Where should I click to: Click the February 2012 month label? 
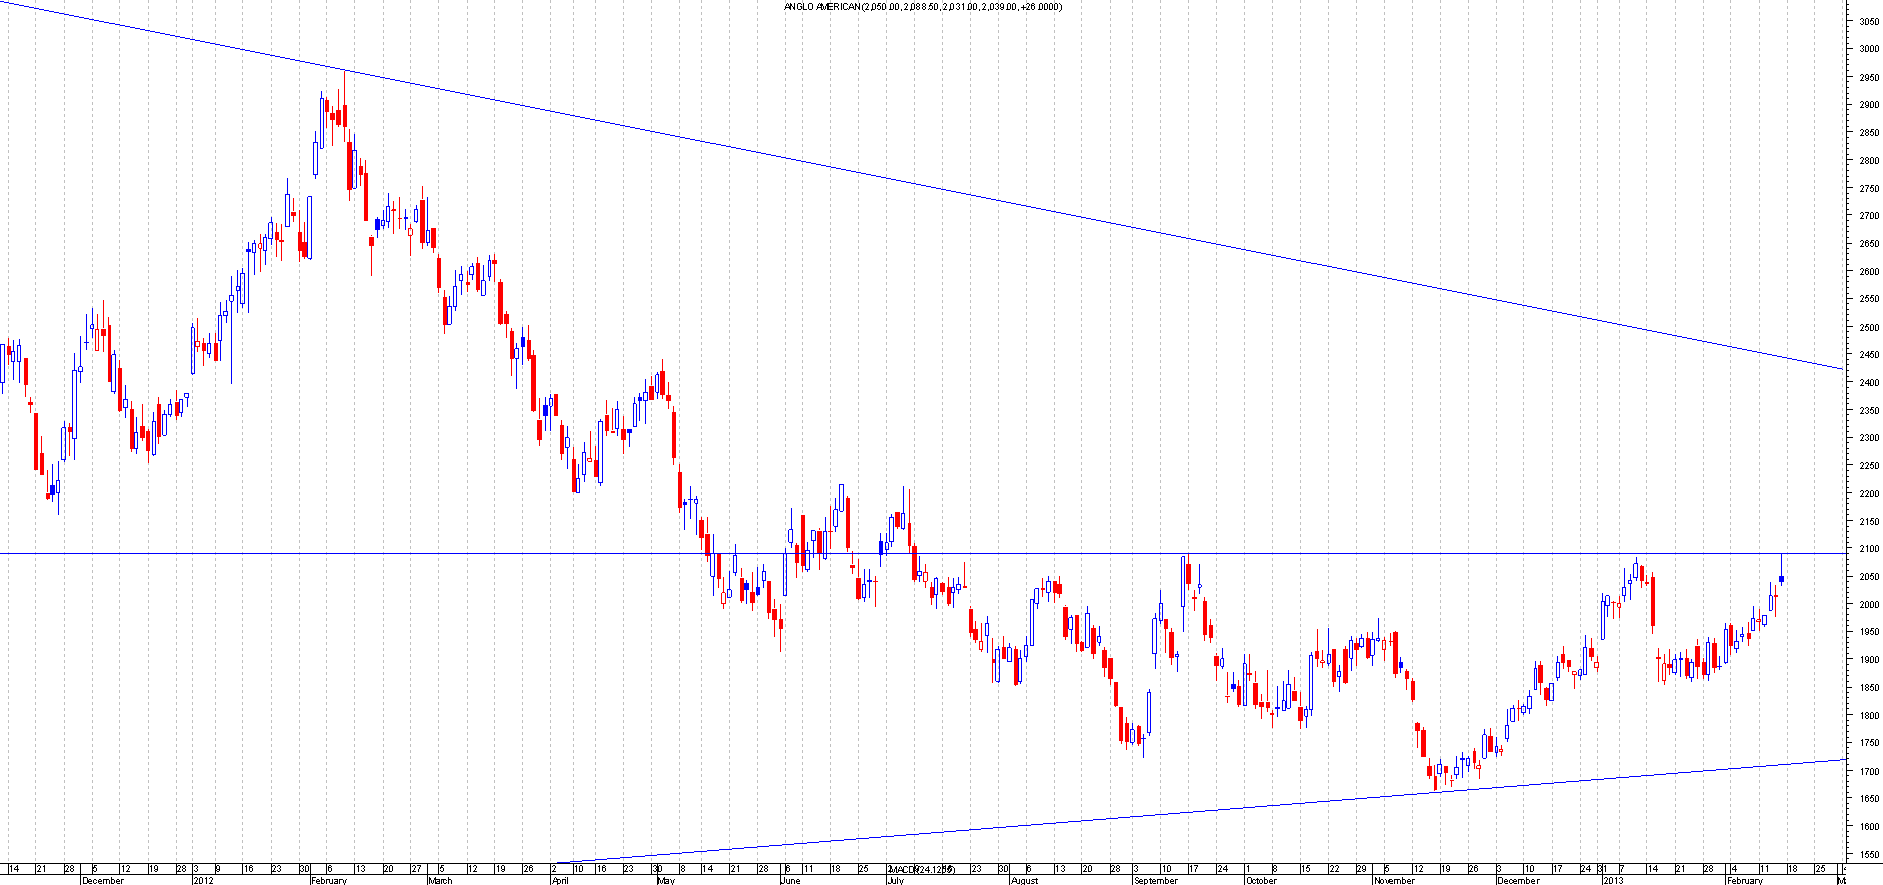[x=329, y=881]
